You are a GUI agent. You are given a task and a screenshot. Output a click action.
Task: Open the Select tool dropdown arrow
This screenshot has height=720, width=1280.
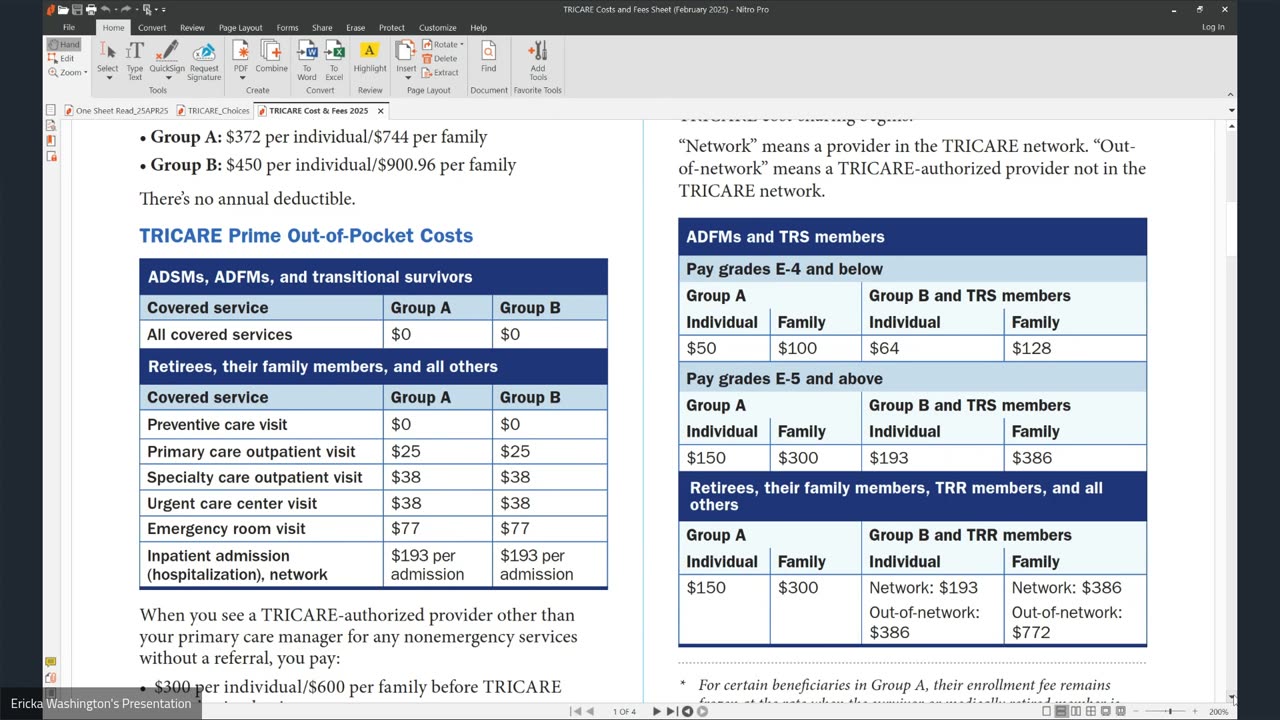point(107,78)
